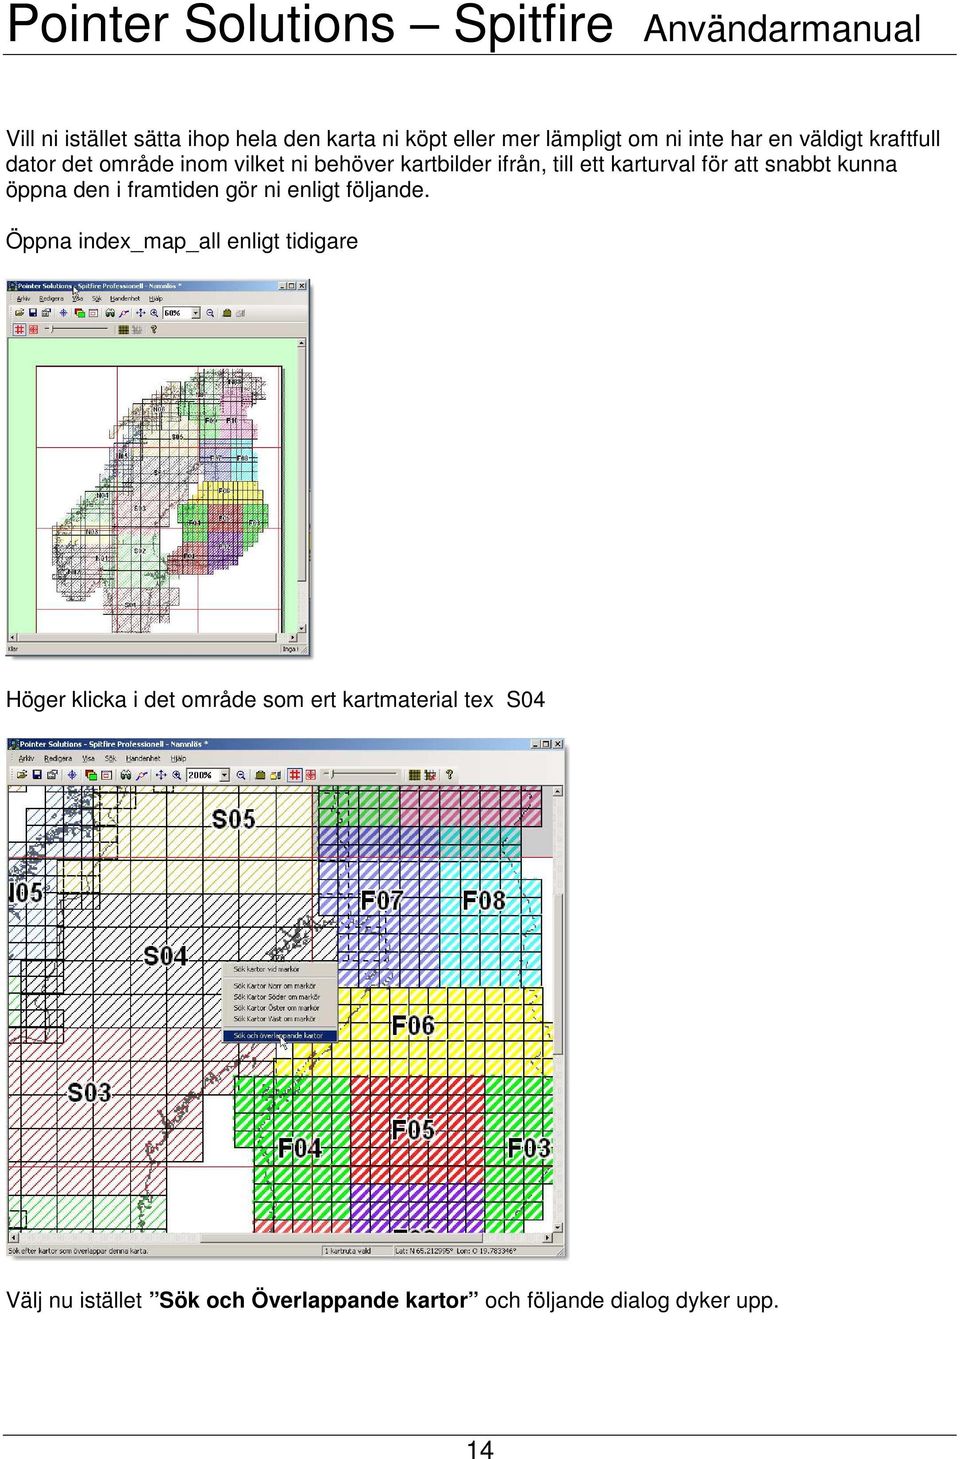Click the green-red layers icon in 60% window
The height and width of the screenshot is (1459, 960).
[x=79, y=313]
